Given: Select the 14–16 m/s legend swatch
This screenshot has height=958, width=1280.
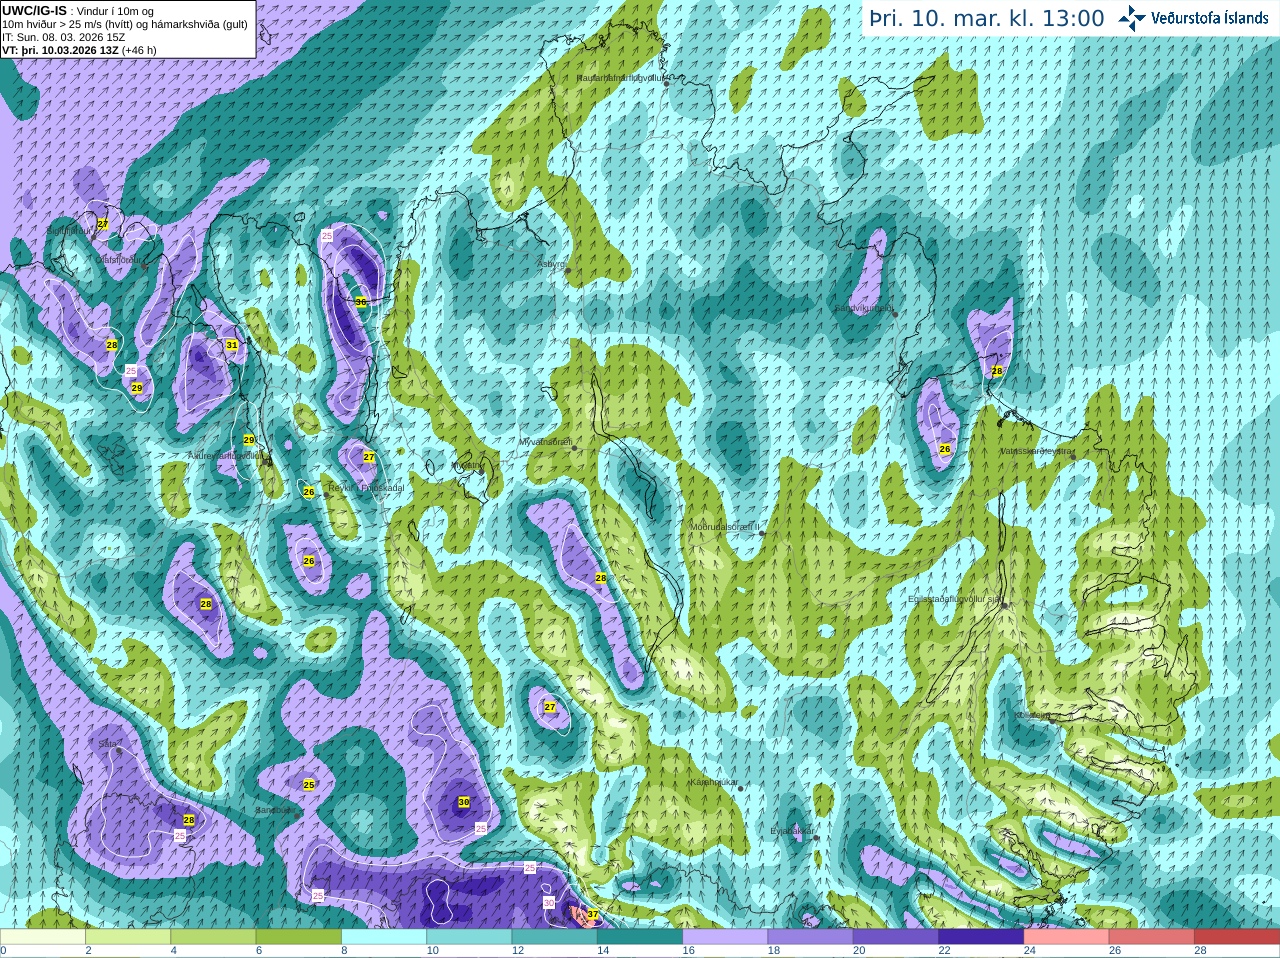Looking at the screenshot, I should click(640, 937).
